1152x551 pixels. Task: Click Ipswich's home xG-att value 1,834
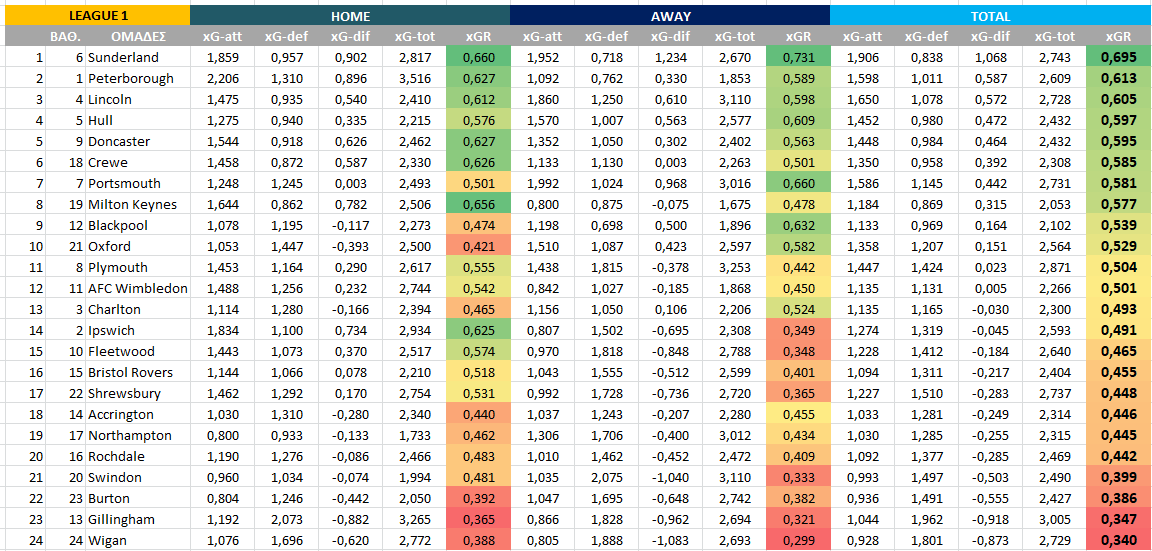pyautogui.click(x=222, y=331)
